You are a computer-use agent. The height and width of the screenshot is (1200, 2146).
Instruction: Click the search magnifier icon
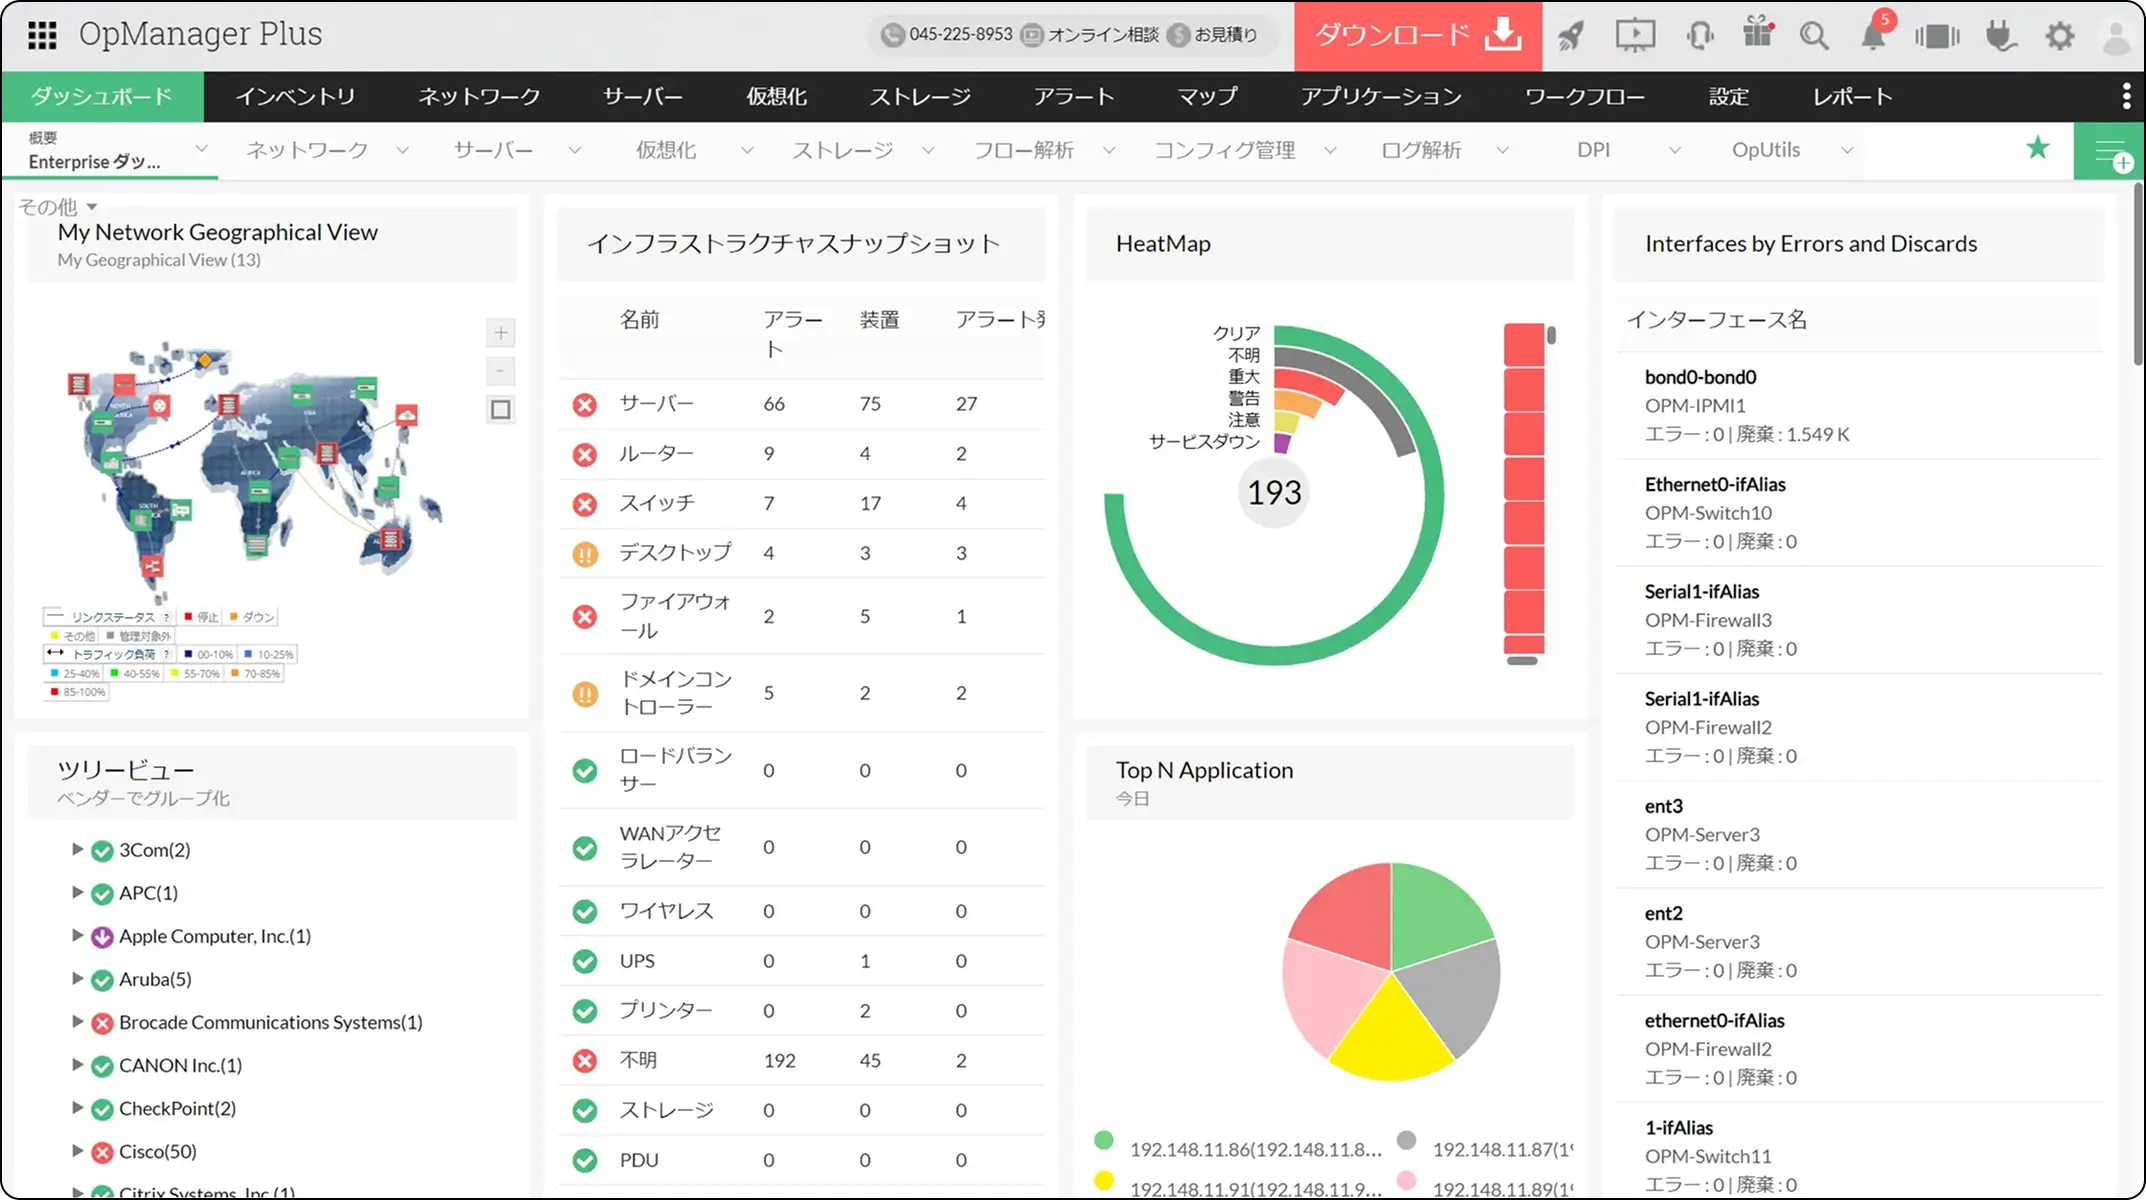tap(1814, 36)
